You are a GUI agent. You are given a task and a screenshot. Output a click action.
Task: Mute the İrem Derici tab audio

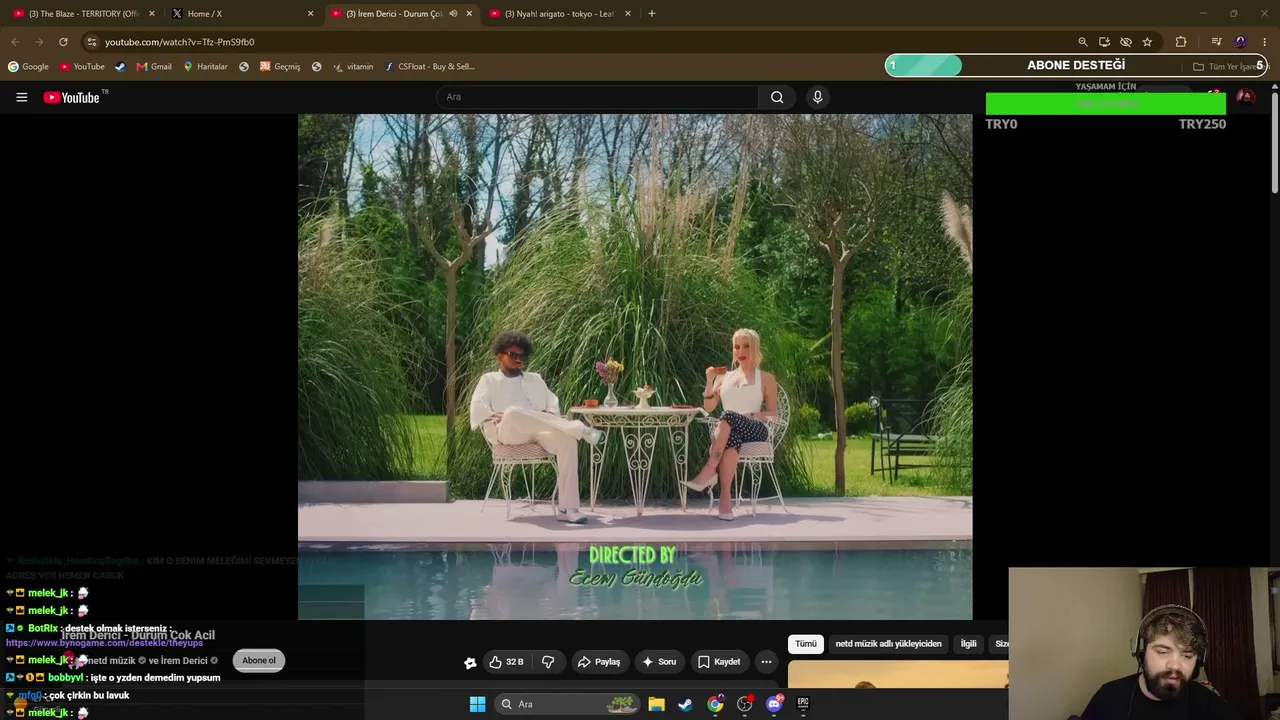[453, 14]
